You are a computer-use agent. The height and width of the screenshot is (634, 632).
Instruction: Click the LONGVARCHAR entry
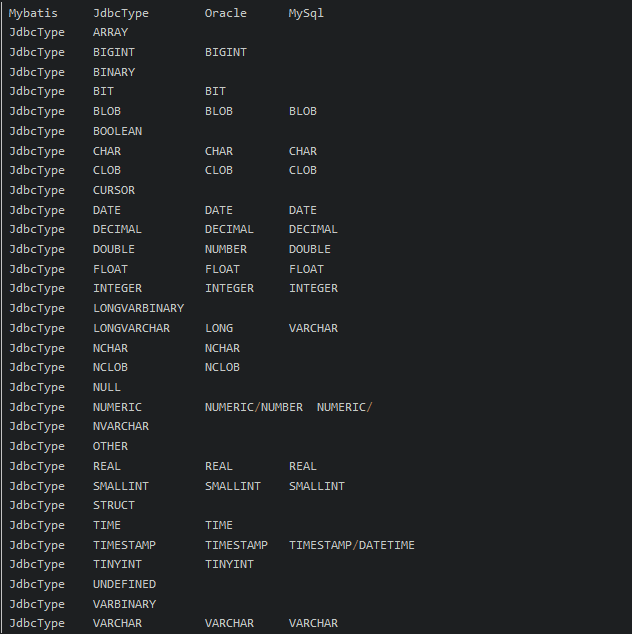pyautogui.click(x=131, y=328)
